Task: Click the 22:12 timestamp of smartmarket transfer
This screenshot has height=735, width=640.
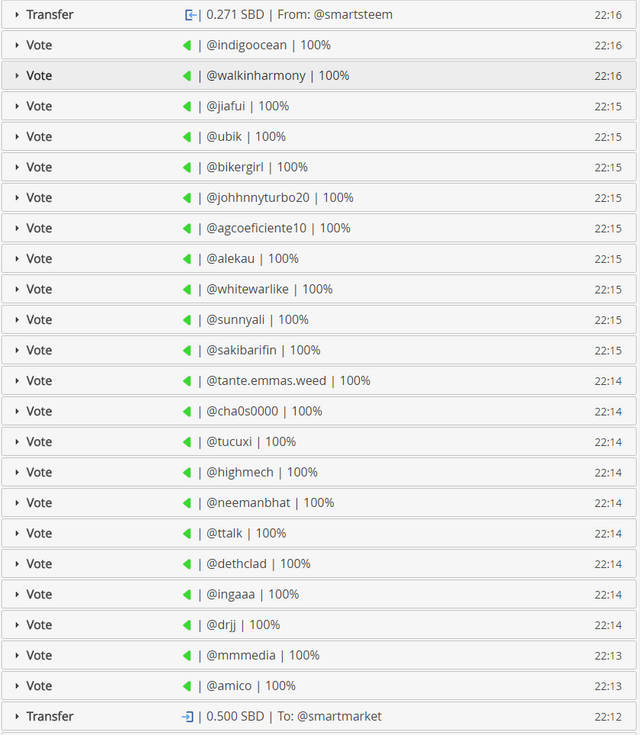Action: [x=608, y=717]
